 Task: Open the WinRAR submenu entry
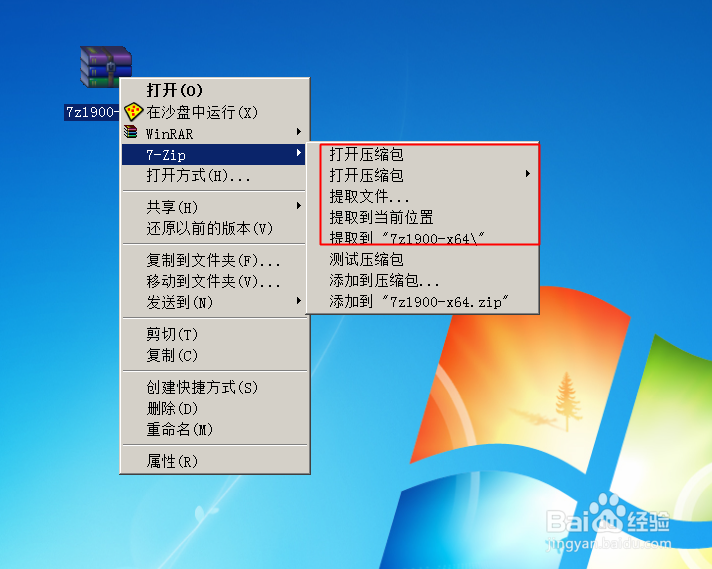point(214,133)
